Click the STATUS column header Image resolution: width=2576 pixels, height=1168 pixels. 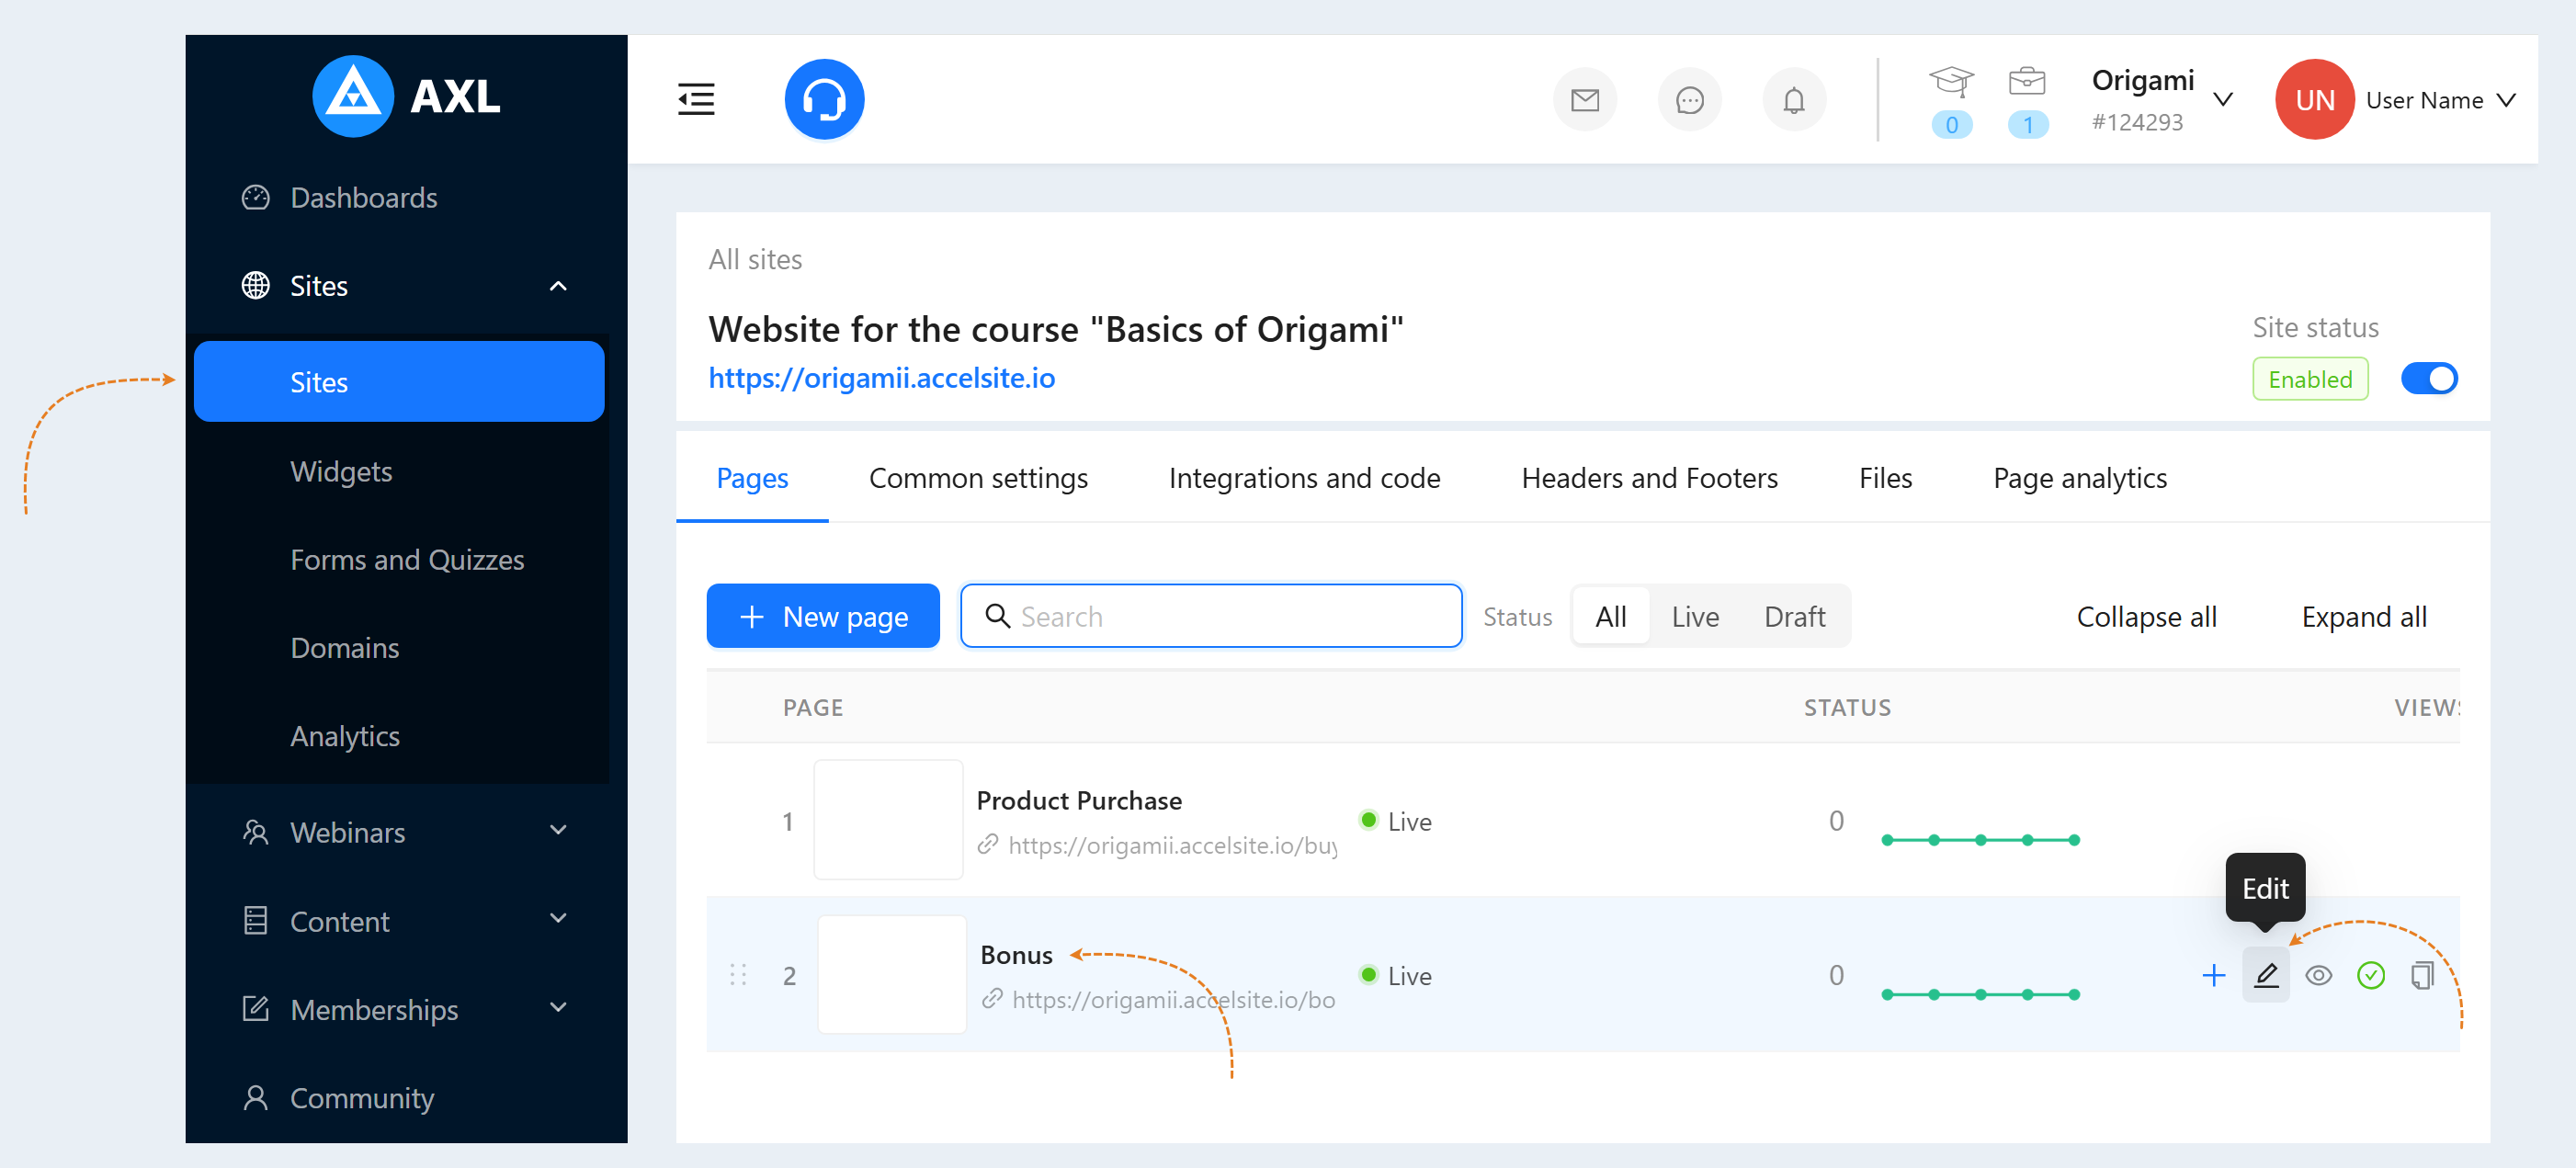coord(1847,707)
